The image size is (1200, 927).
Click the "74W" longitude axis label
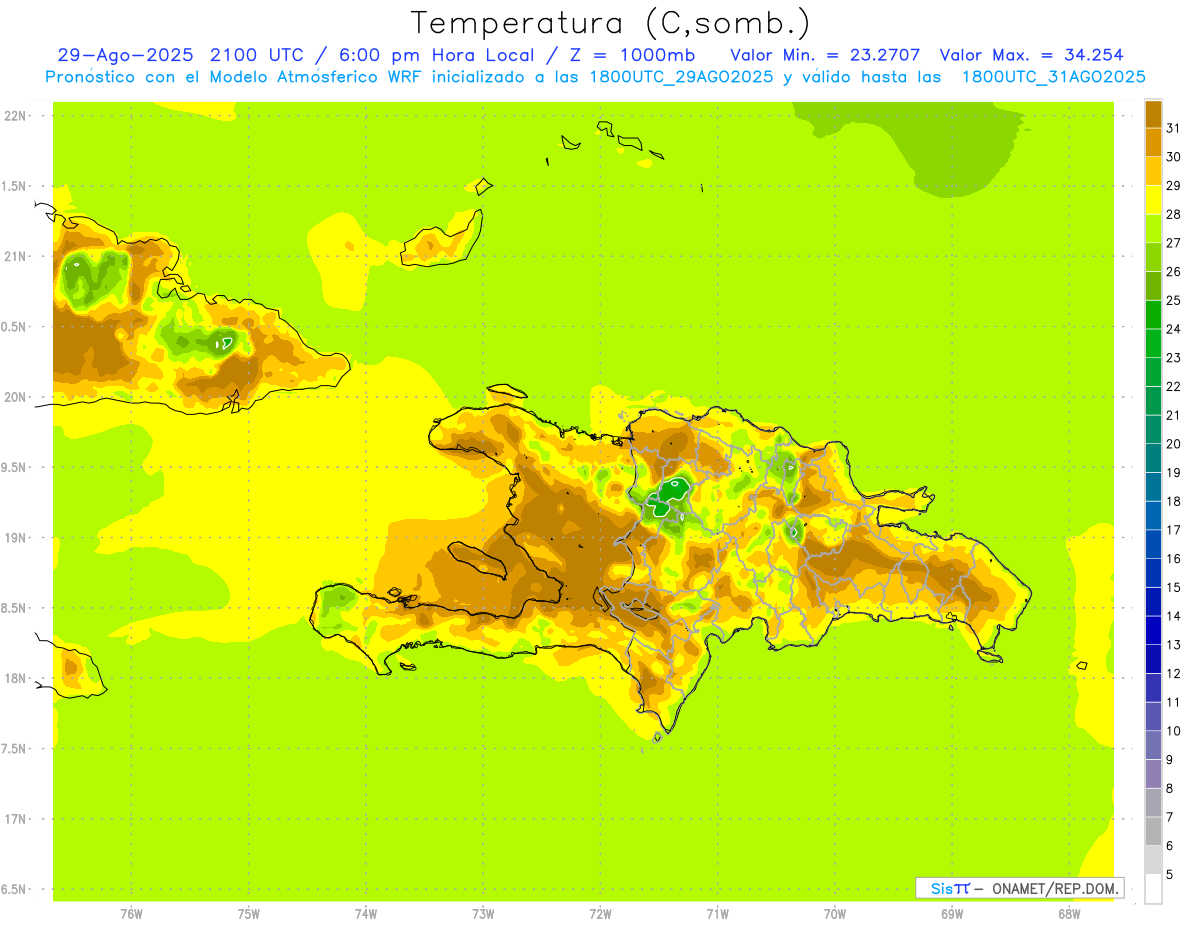coord(366,914)
